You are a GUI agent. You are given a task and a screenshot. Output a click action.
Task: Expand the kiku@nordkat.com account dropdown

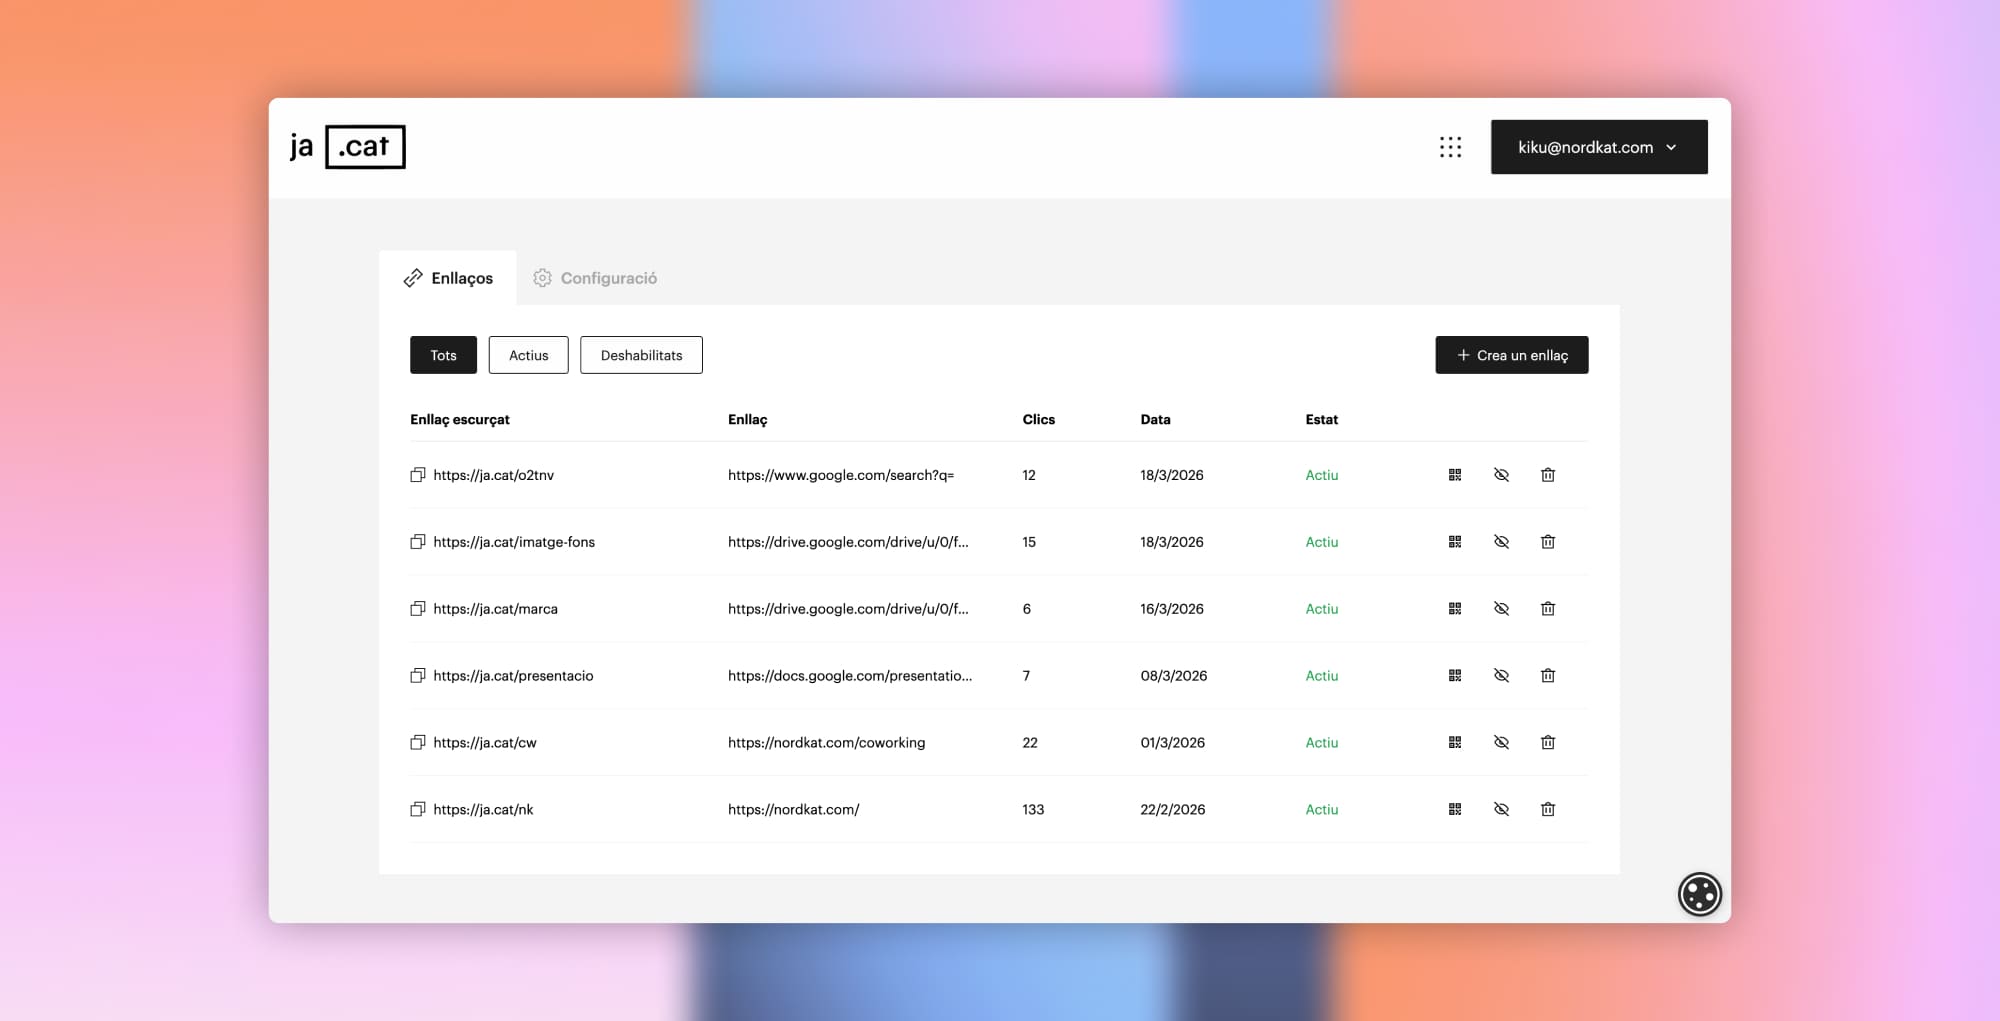click(1598, 147)
